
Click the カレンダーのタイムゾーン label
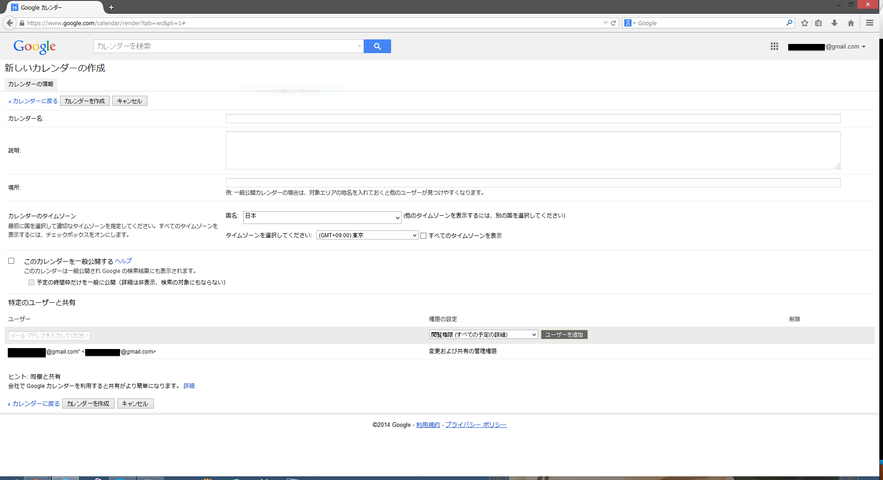tap(42, 216)
